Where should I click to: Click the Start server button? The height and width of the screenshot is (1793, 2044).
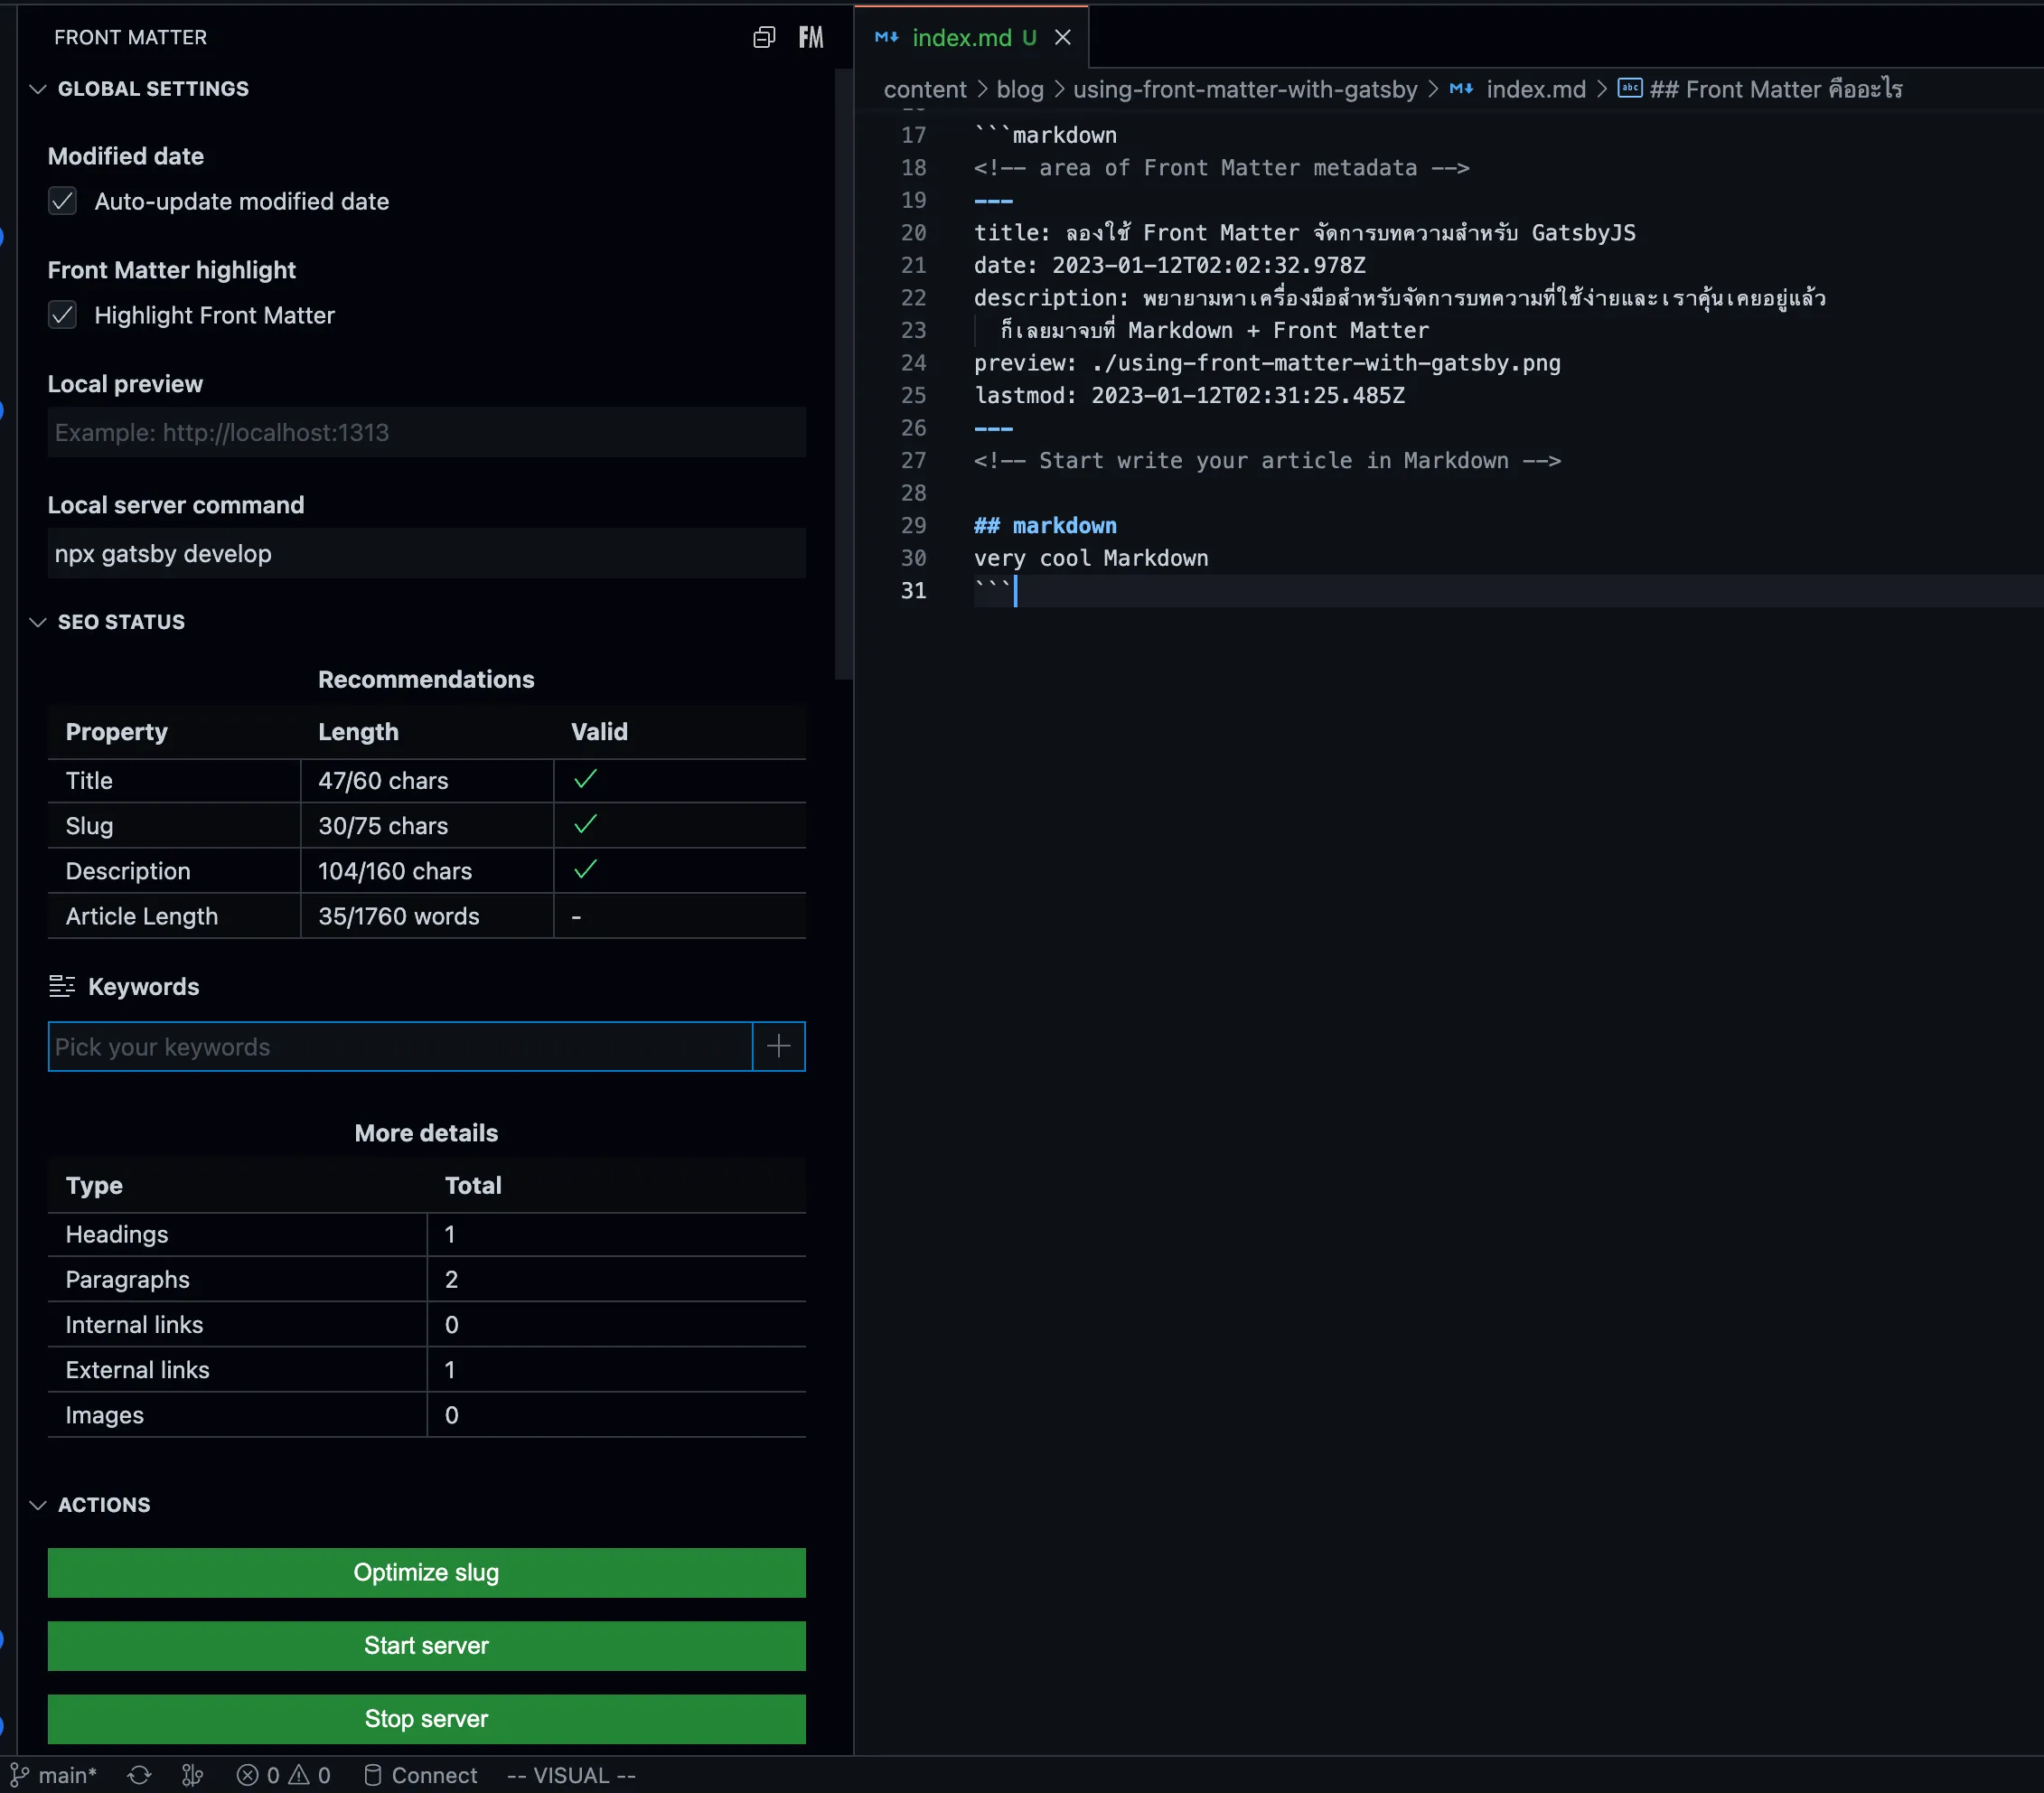(x=426, y=1645)
